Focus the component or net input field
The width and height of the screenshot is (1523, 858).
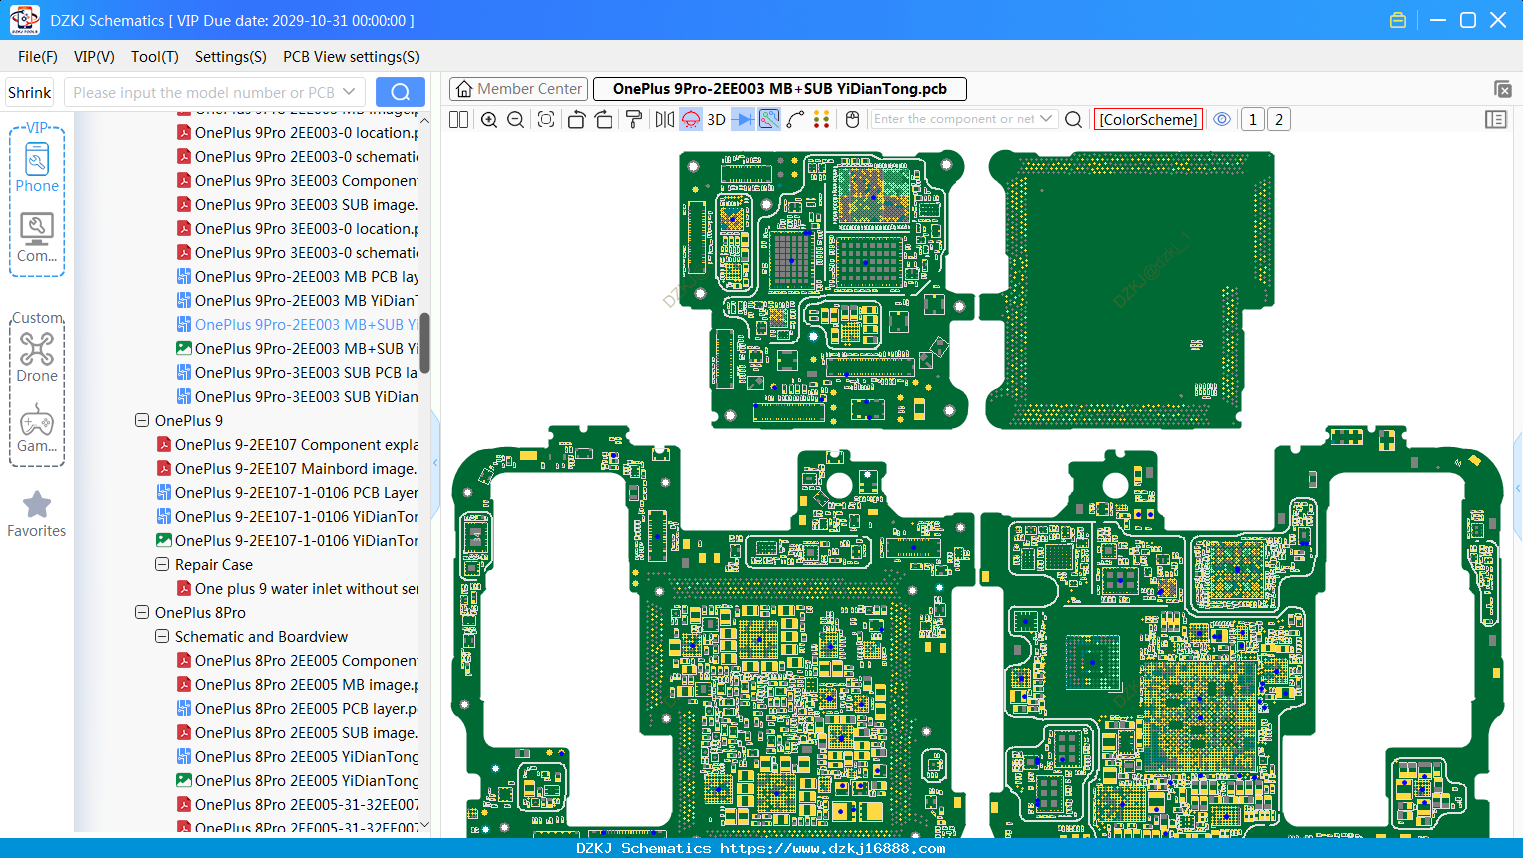pos(955,119)
